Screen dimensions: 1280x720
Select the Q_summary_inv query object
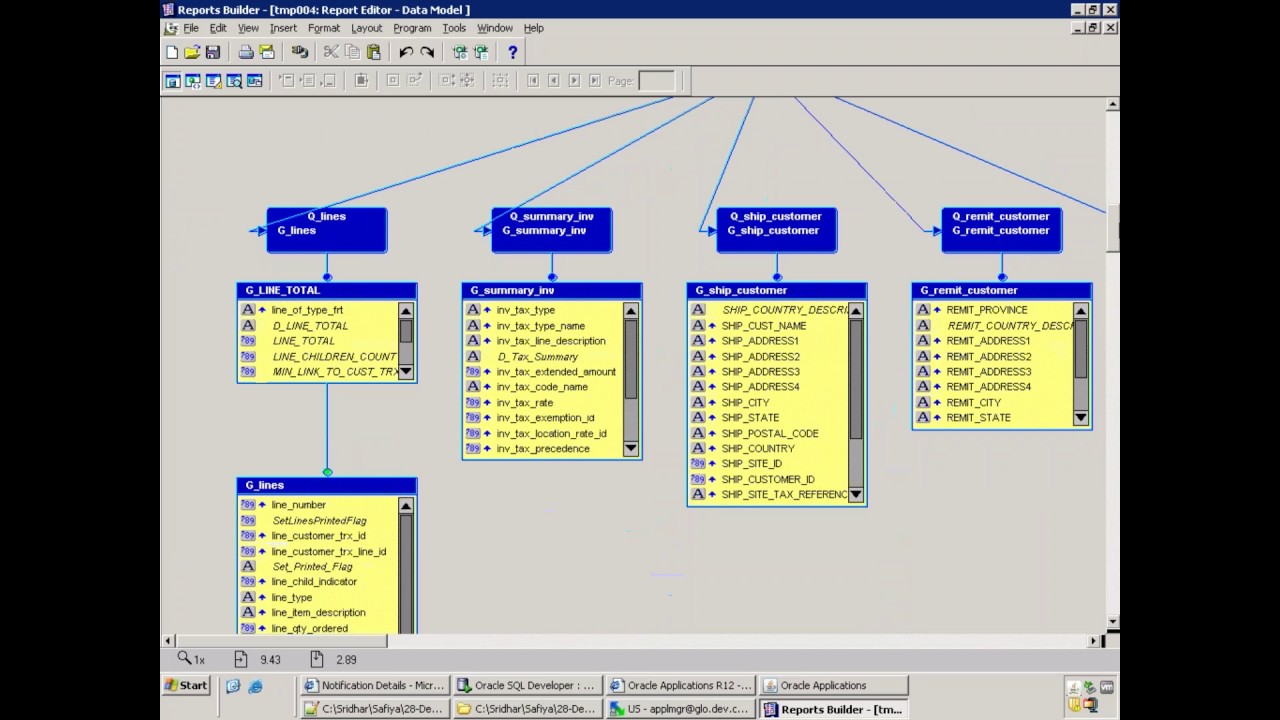552,230
